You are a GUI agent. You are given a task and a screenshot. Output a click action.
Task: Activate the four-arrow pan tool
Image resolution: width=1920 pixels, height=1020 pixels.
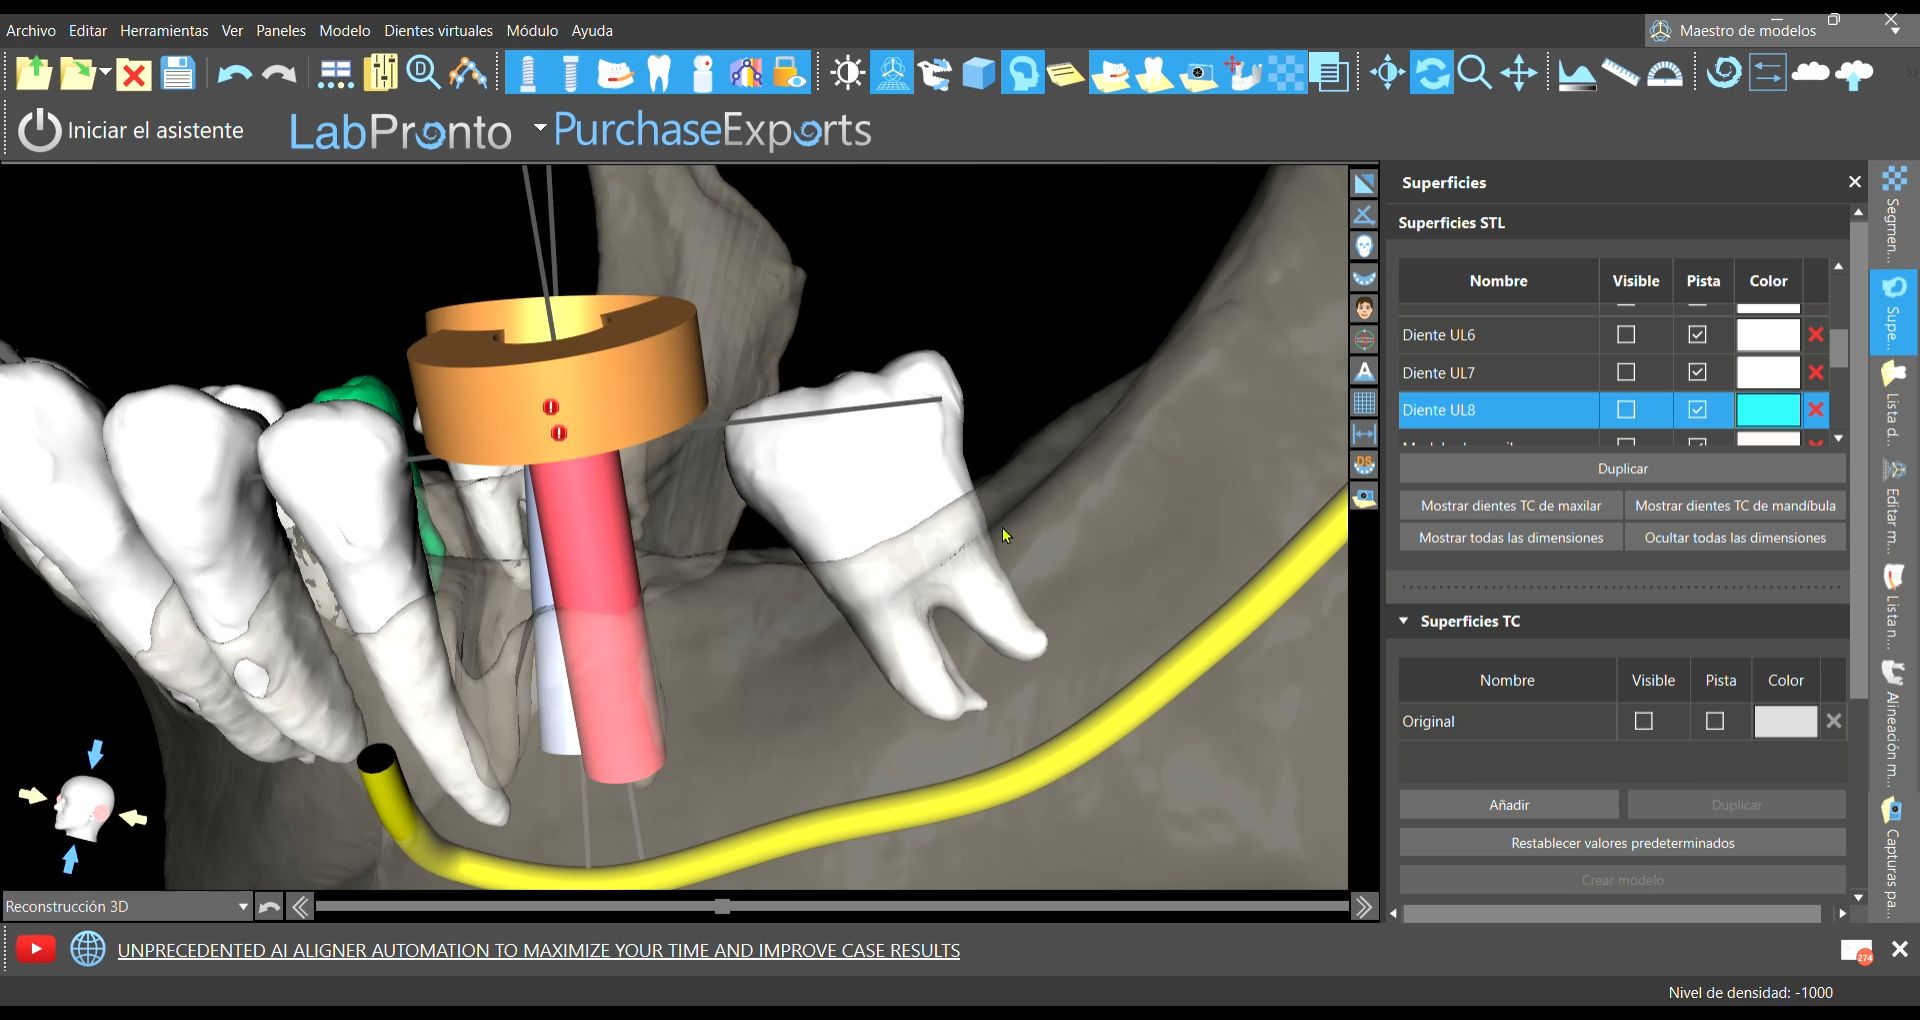(x=1519, y=74)
